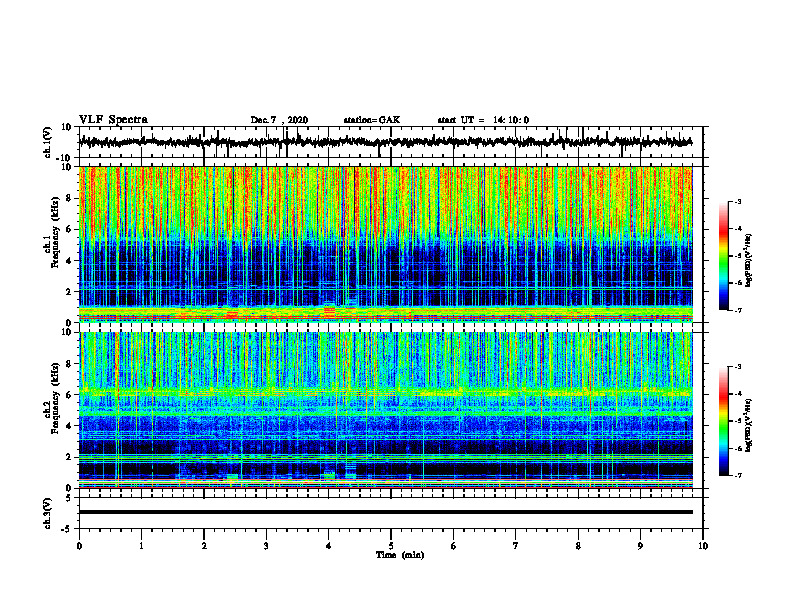Image resolution: width=792 pixels, height=612 pixels.
Task: Click time axis tick label "8"
Action: click(x=578, y=546)
